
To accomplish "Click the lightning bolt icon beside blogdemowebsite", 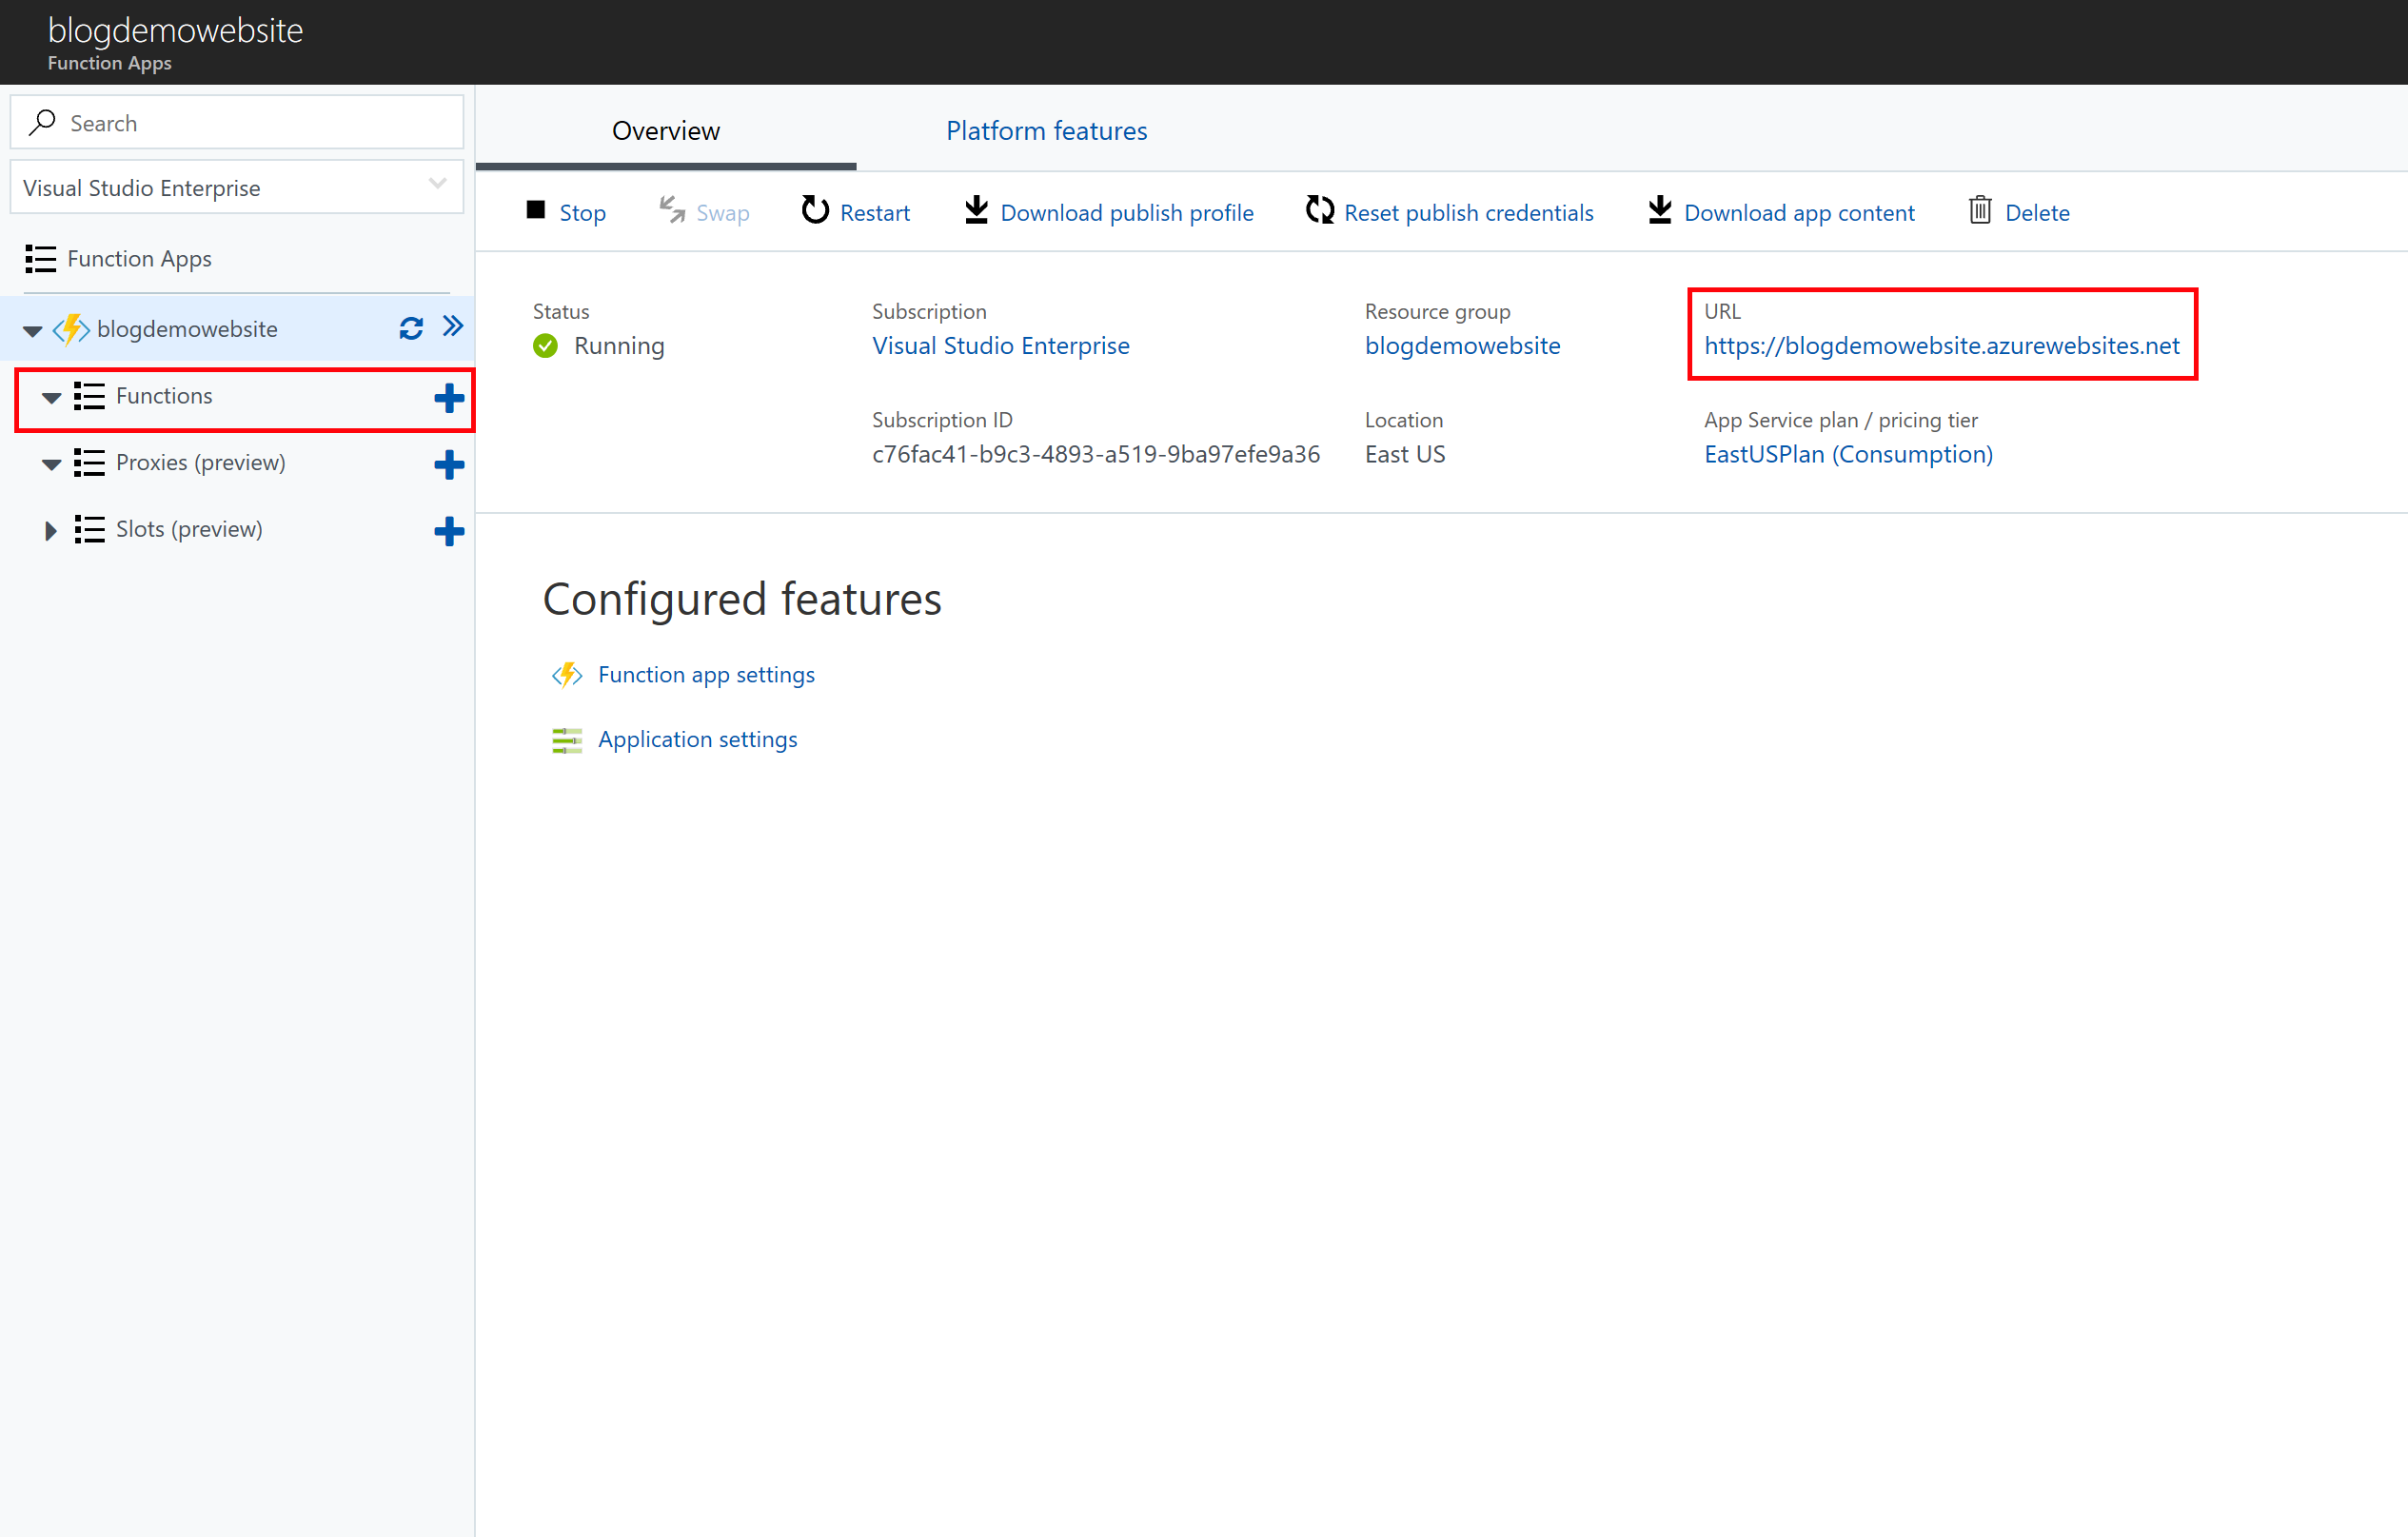I will [71, 329].
